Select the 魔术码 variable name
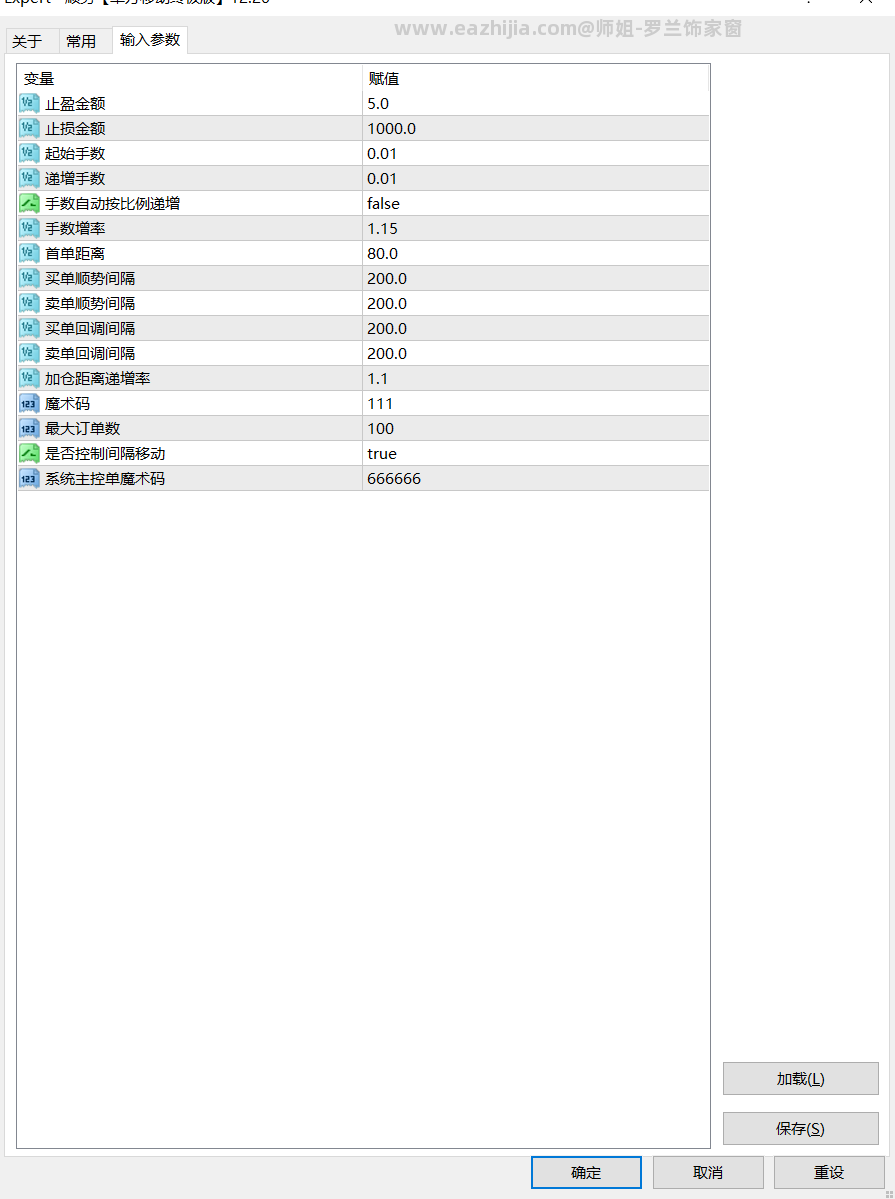This screenshot has width=895, height=1199. 67,403
